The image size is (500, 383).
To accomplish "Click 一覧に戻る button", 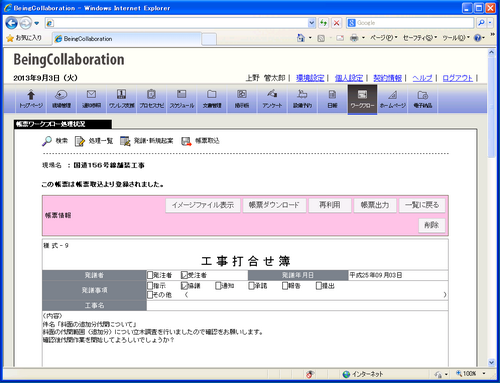I will pyautogui.click(x=422, y=205).
